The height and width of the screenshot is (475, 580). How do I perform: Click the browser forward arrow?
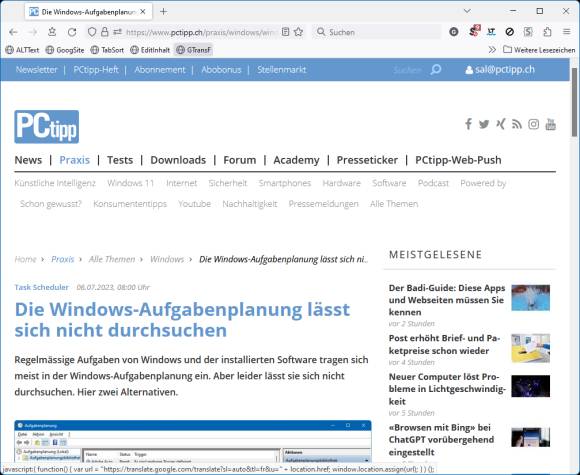coord(33,32)
